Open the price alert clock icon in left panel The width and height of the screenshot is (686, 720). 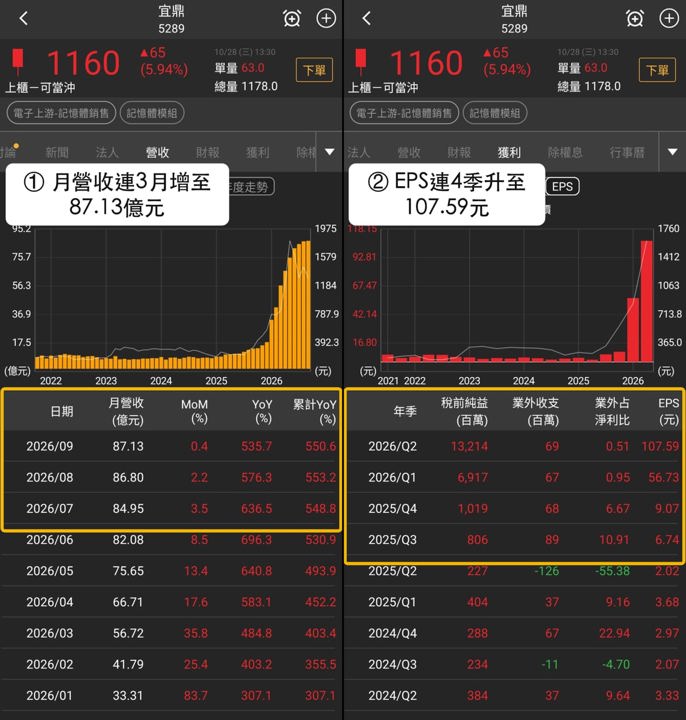coord(292,18)
